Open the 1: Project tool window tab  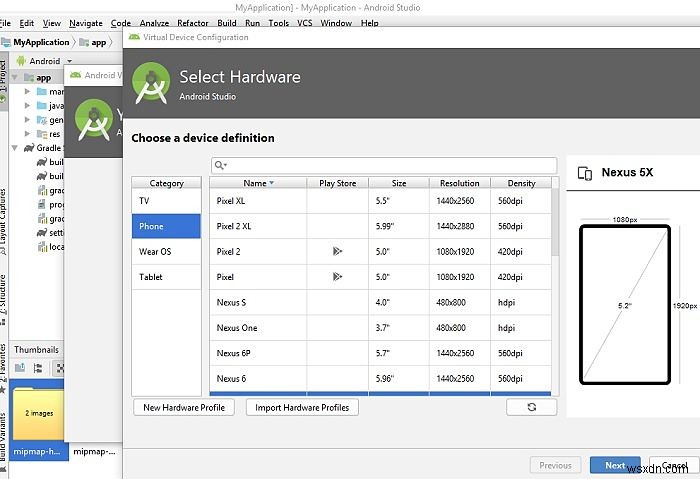coord(4,81)
